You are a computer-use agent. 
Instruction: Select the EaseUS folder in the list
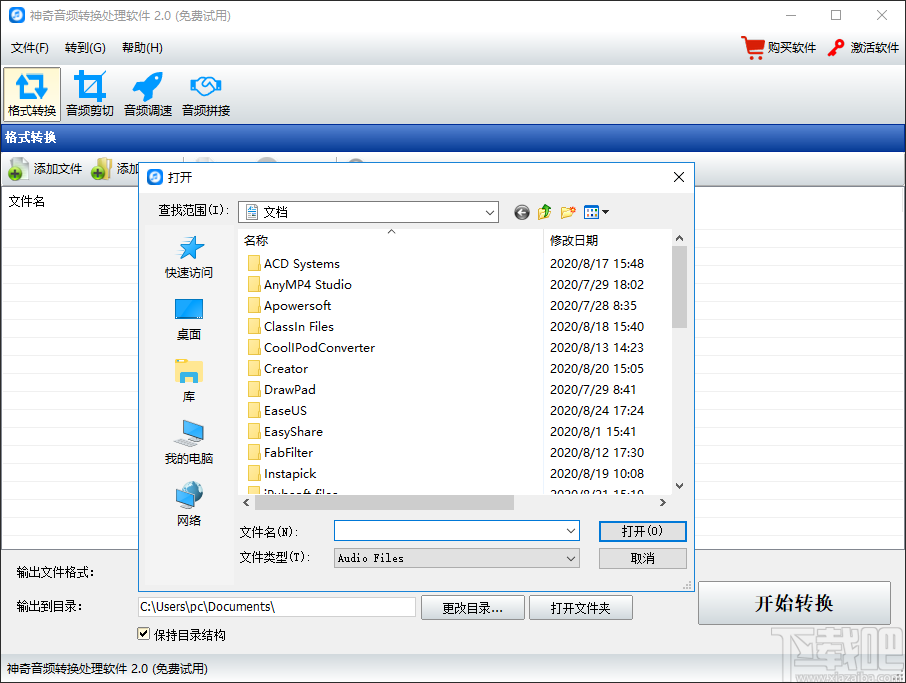coord(285,411)
